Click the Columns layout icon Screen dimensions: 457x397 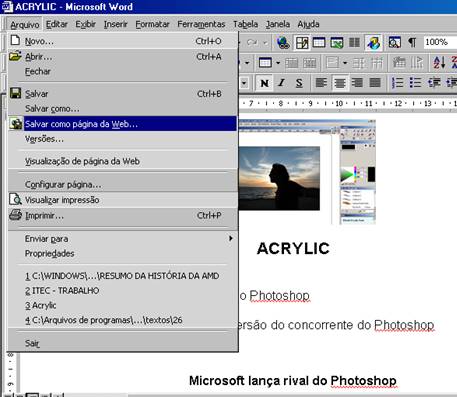pyautogui.click(x=354, y=42)
